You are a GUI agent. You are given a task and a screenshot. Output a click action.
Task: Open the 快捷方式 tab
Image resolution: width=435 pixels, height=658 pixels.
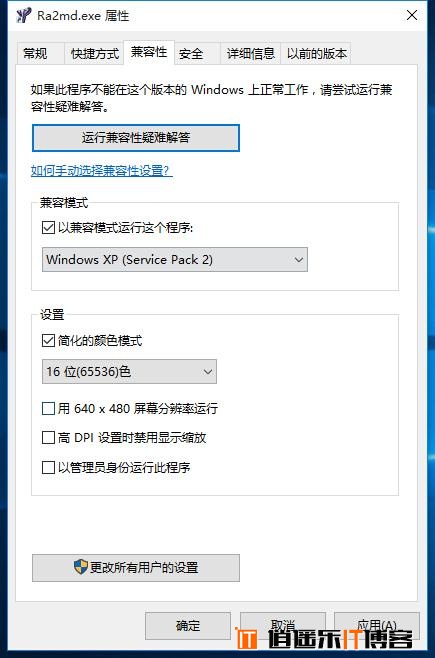tap(94, 54)
